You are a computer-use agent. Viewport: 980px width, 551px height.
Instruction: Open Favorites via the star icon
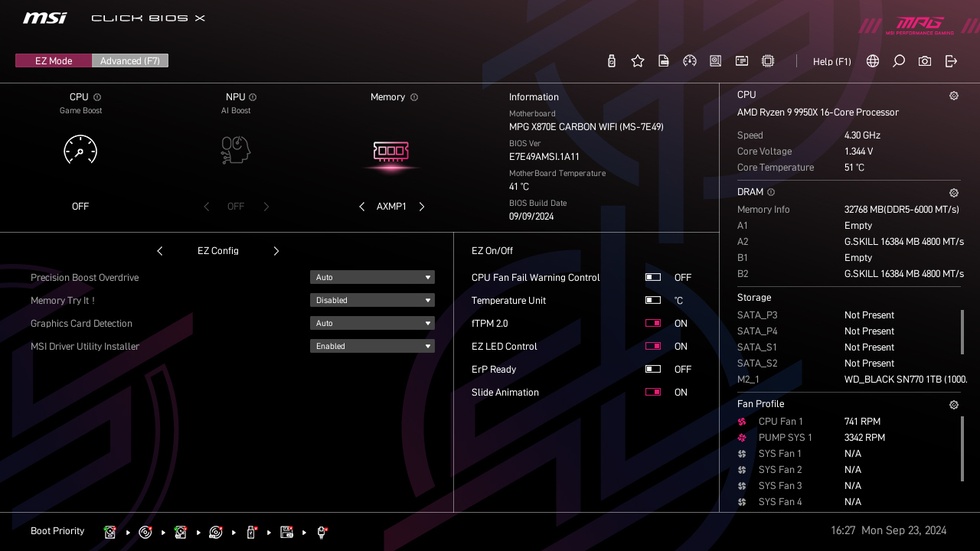tap(638, 61)
